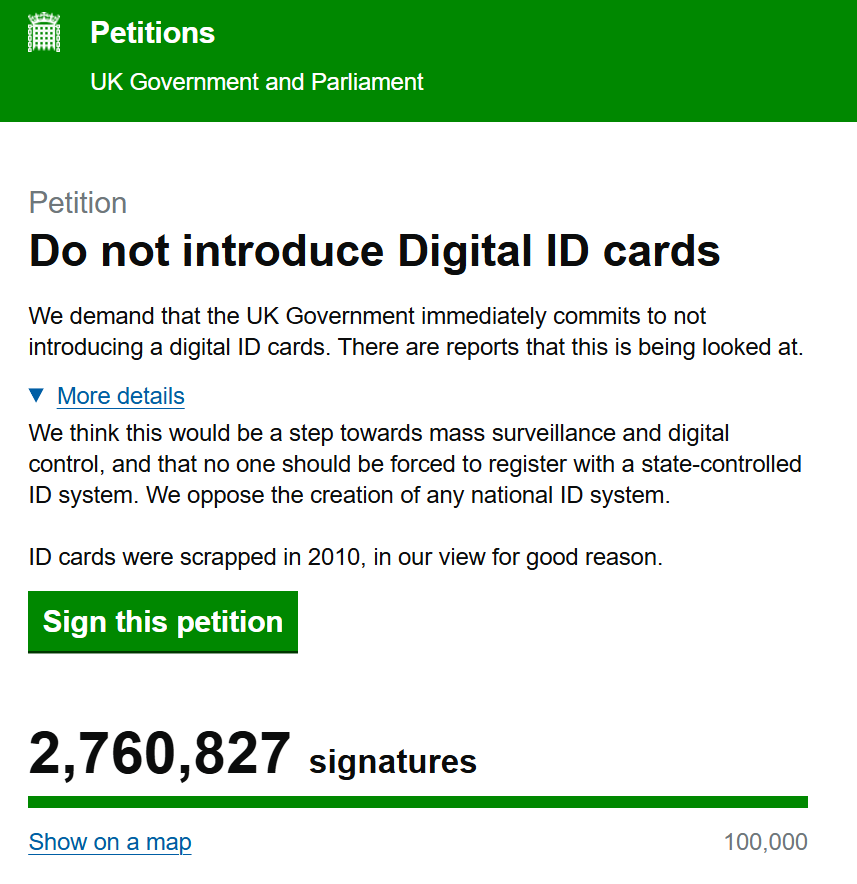This screenshot has height=884, width=857.
Task: Click the Parliament portcullis crest icon
Action: 44,33
